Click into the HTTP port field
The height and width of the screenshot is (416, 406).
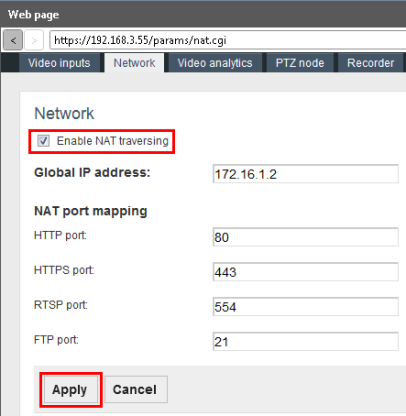click(305, 237)
